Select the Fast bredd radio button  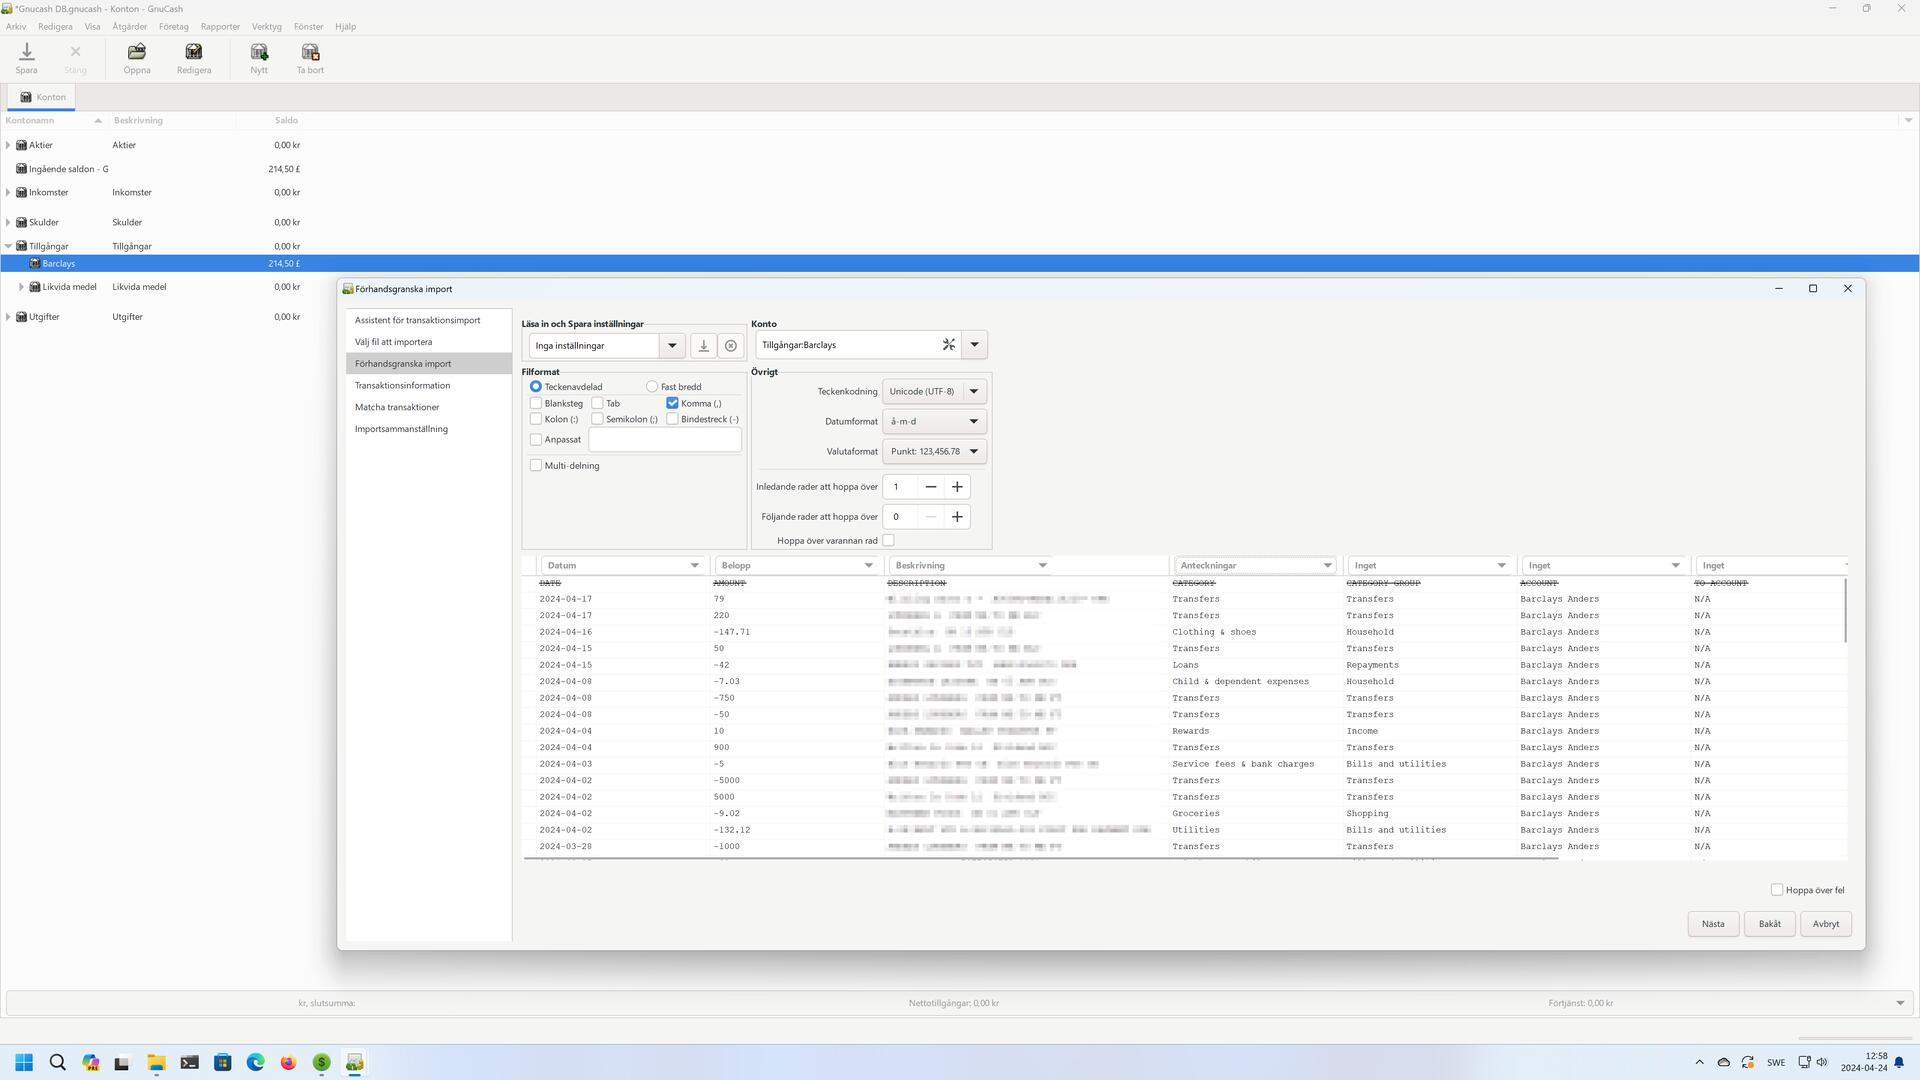(x=652, y=387)
